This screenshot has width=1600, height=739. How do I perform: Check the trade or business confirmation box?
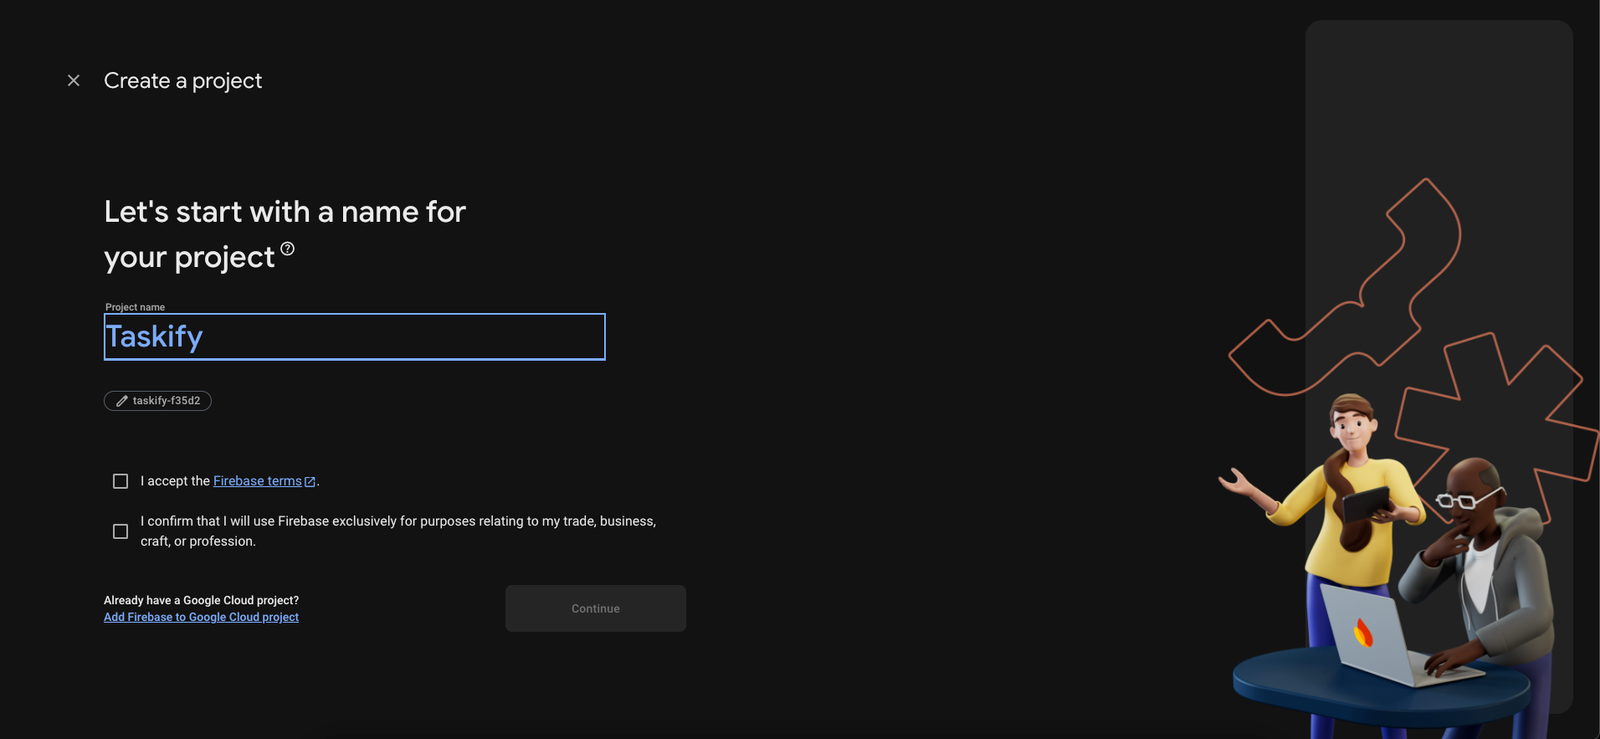[x=121, y=532]
